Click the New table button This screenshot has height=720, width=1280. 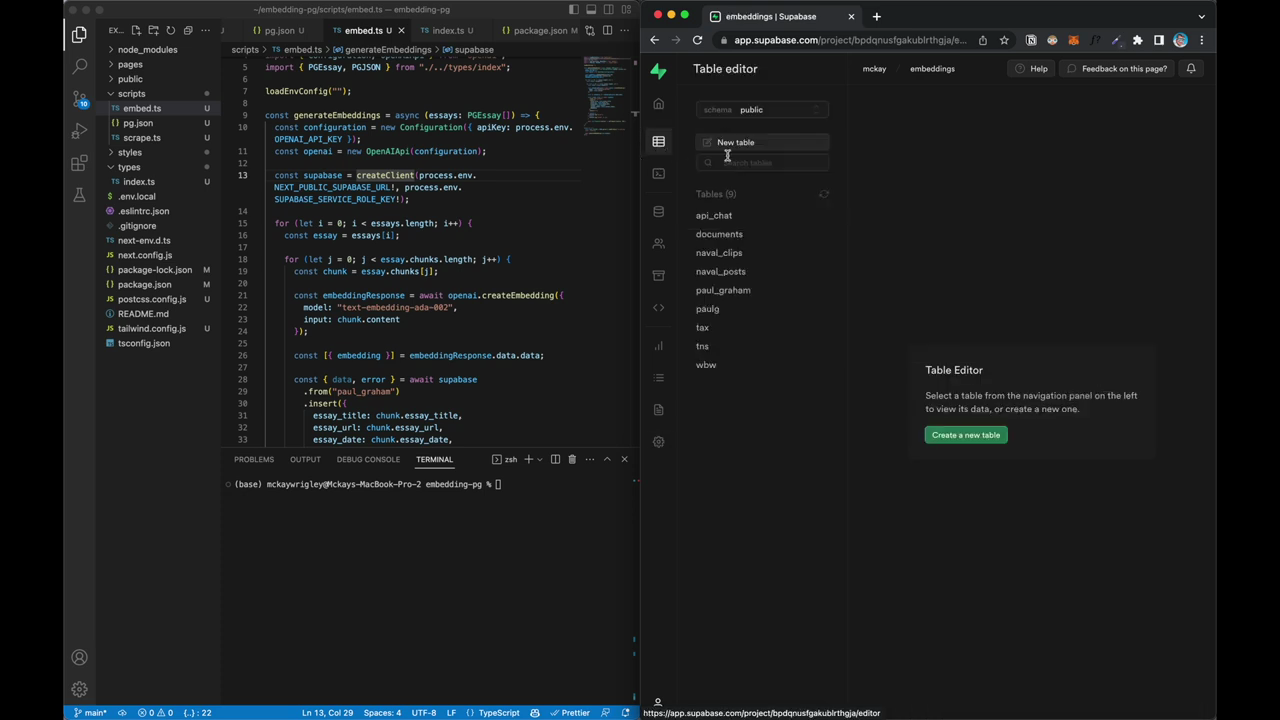pos(762,142)
